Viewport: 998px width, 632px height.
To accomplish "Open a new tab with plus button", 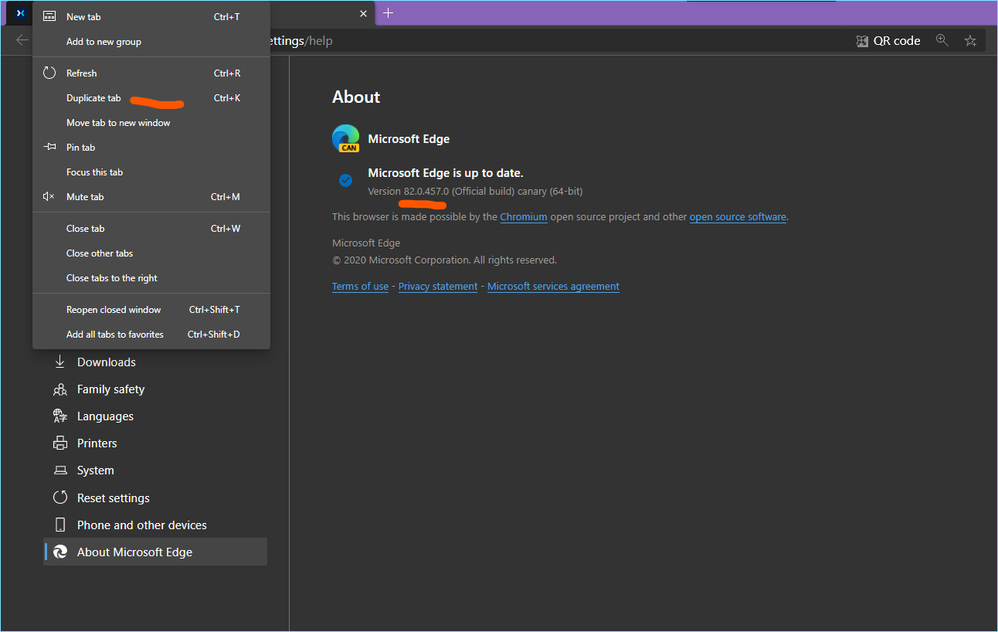I will coord(388,13).
